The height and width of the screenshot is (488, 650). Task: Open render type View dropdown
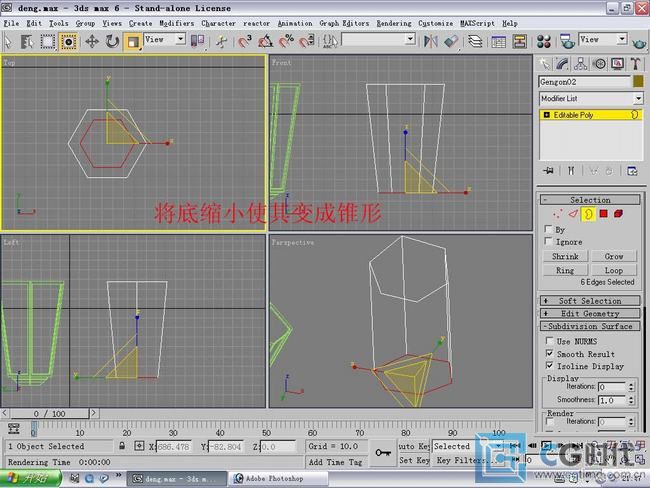(x=622, y=39)
